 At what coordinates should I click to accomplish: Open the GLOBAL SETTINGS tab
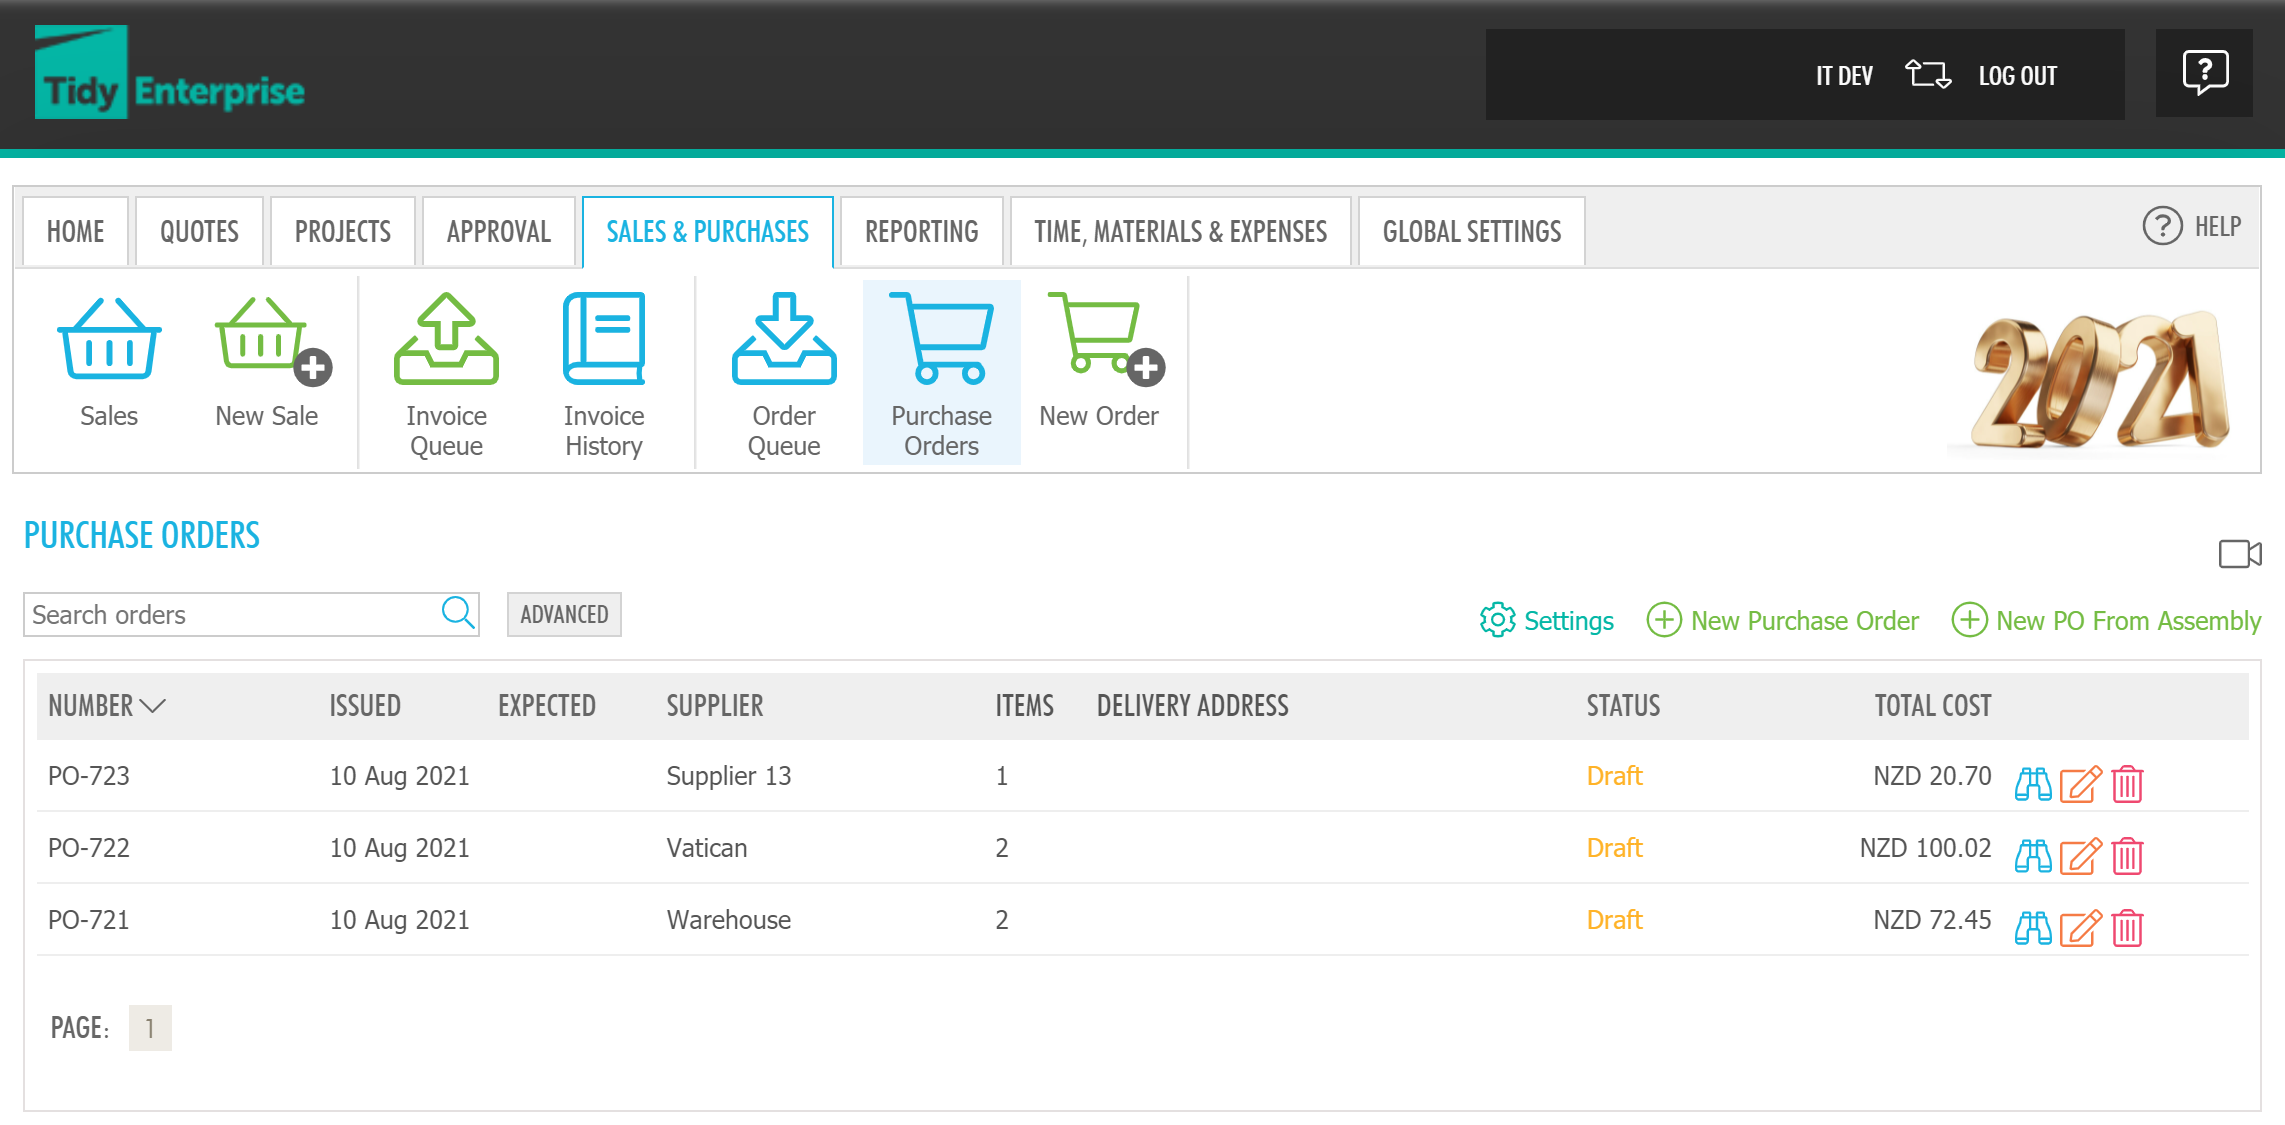point(1470,231)
